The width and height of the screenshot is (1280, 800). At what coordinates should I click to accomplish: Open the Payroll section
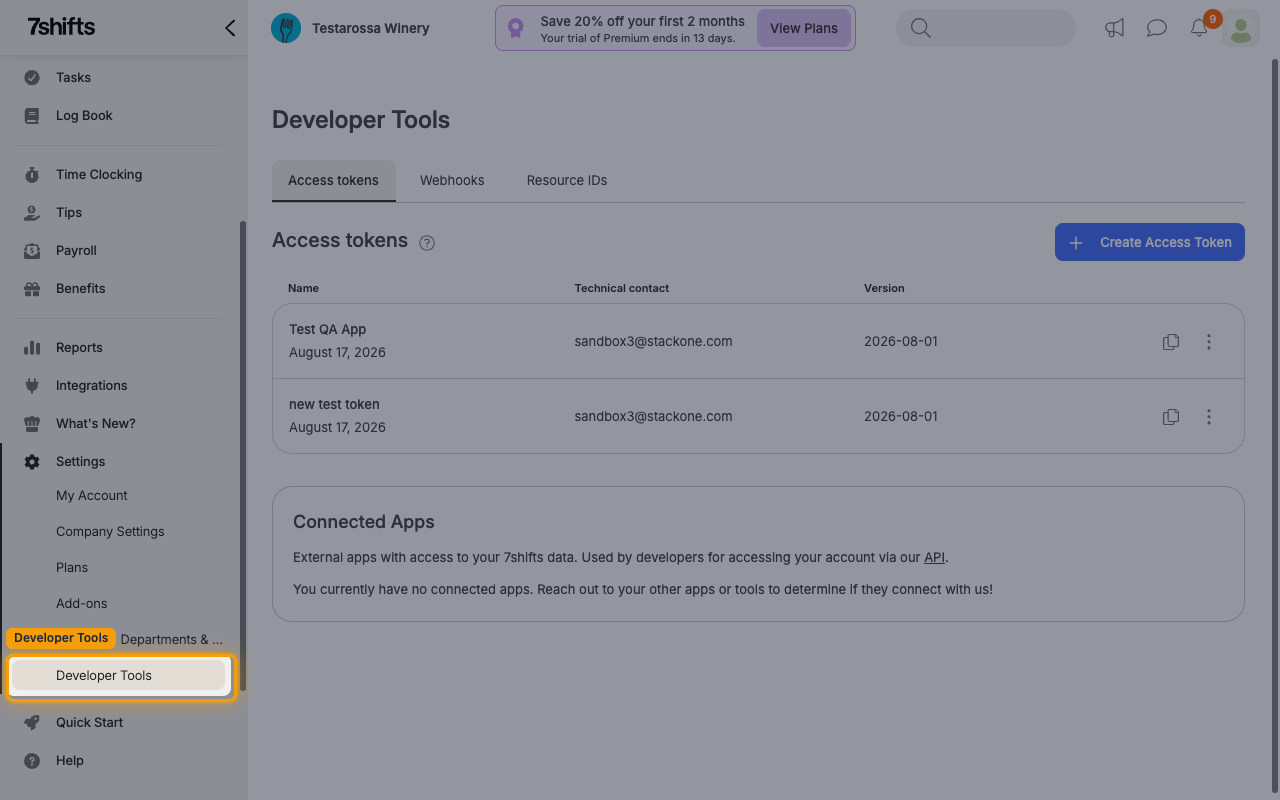coord(76,250)
